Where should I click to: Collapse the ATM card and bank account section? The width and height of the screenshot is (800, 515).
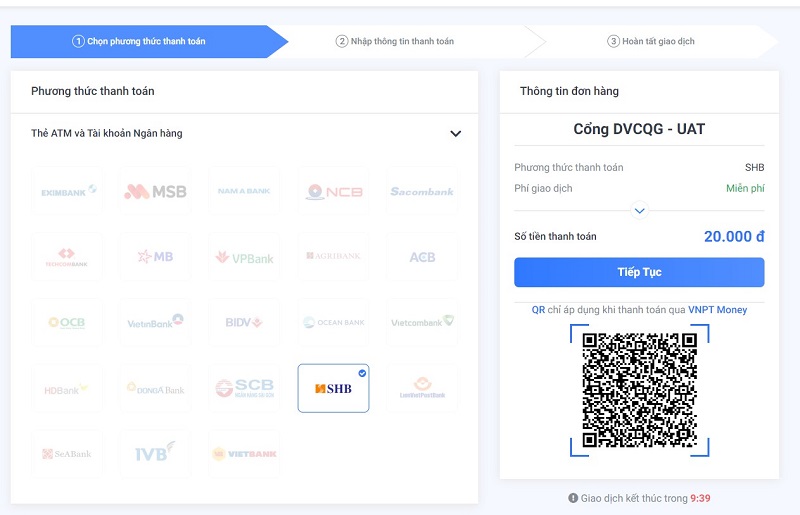(455, 134)
